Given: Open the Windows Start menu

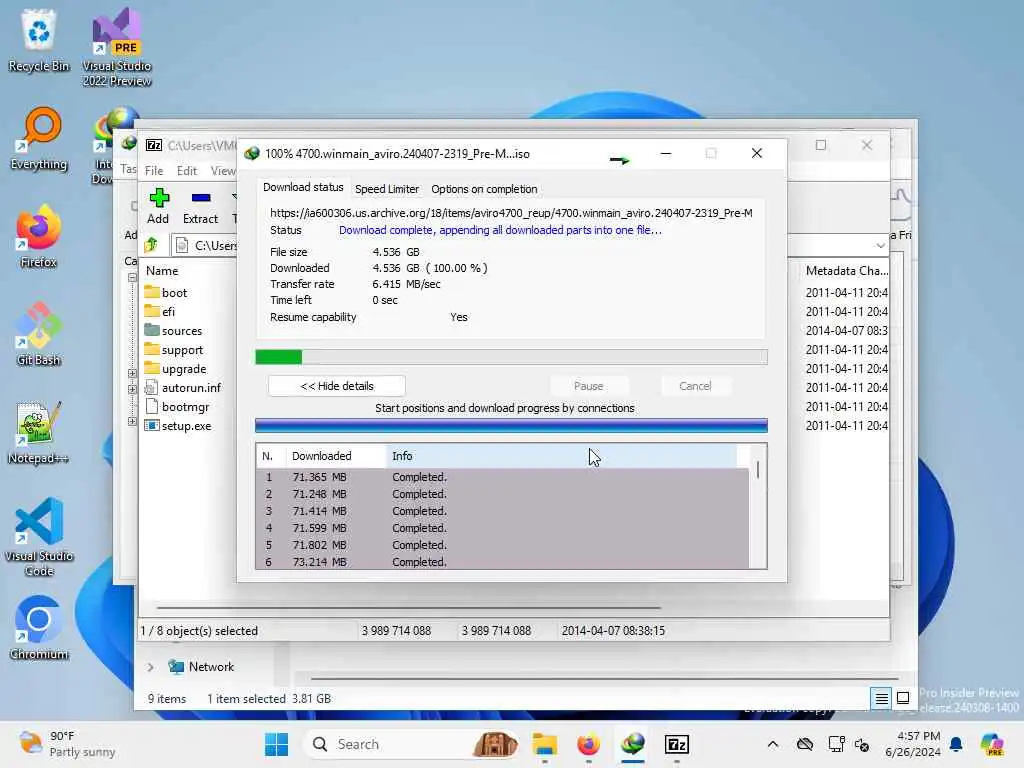Looking at the screenshot, I should point(276,744).
